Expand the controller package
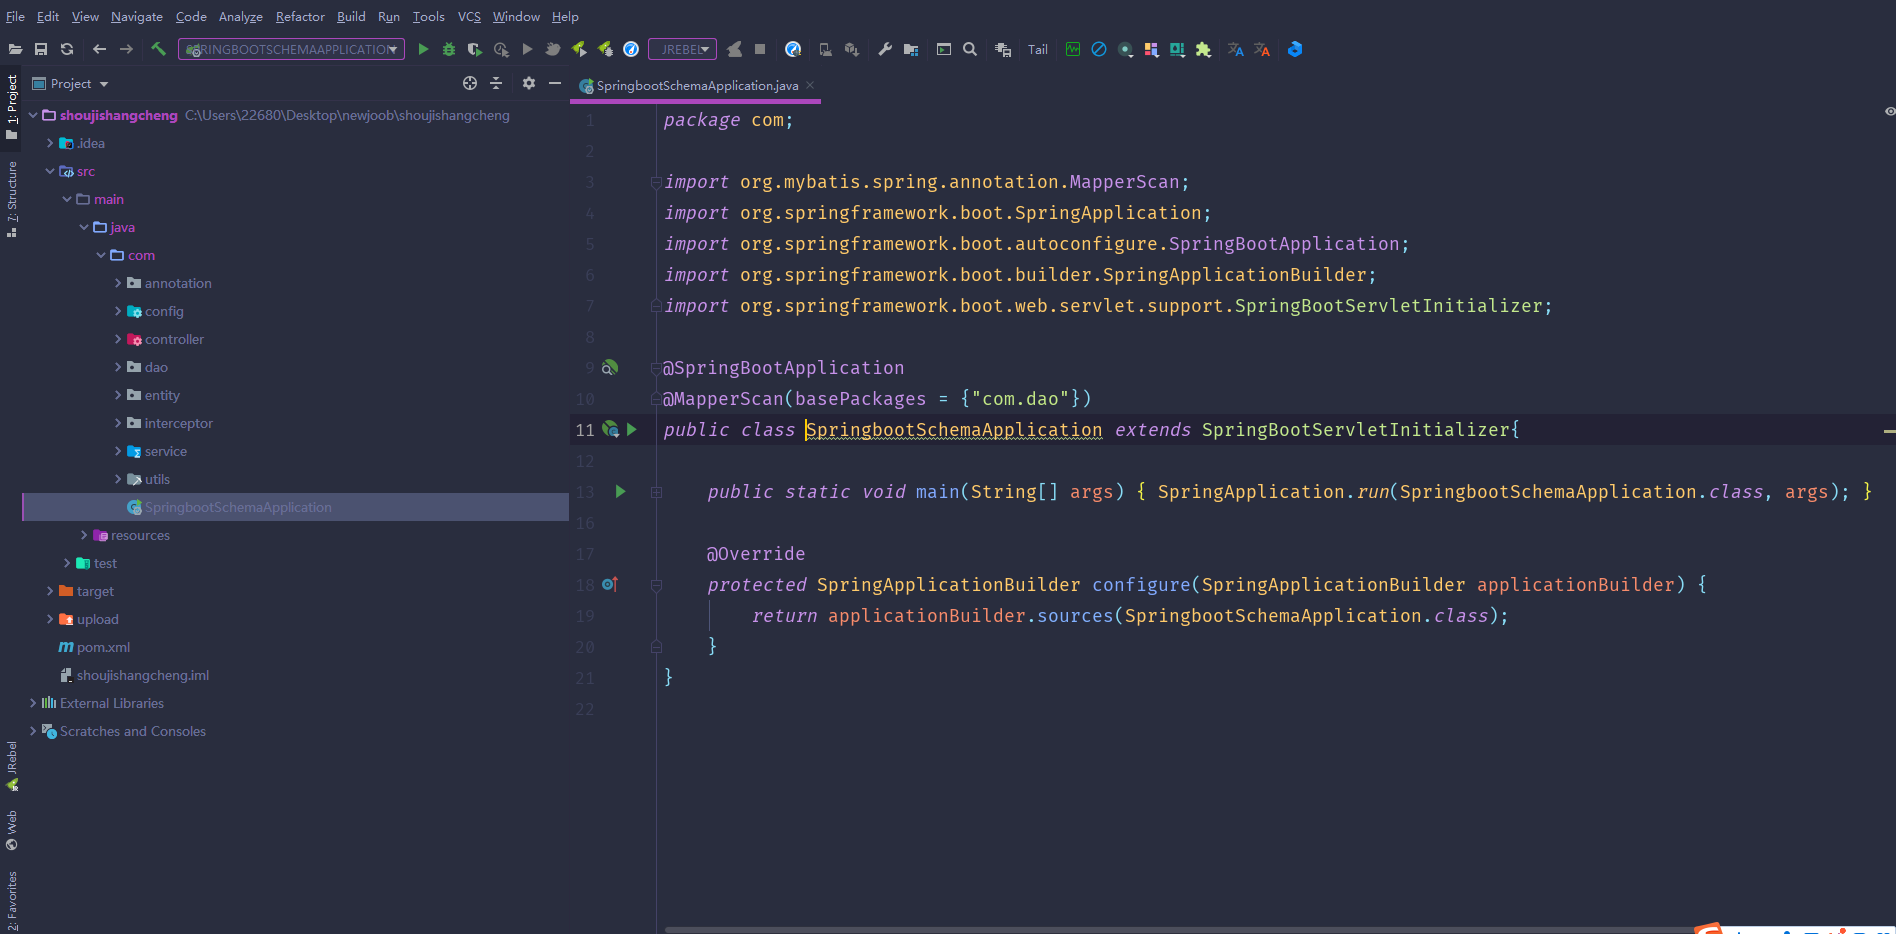 tap(118, 339)
